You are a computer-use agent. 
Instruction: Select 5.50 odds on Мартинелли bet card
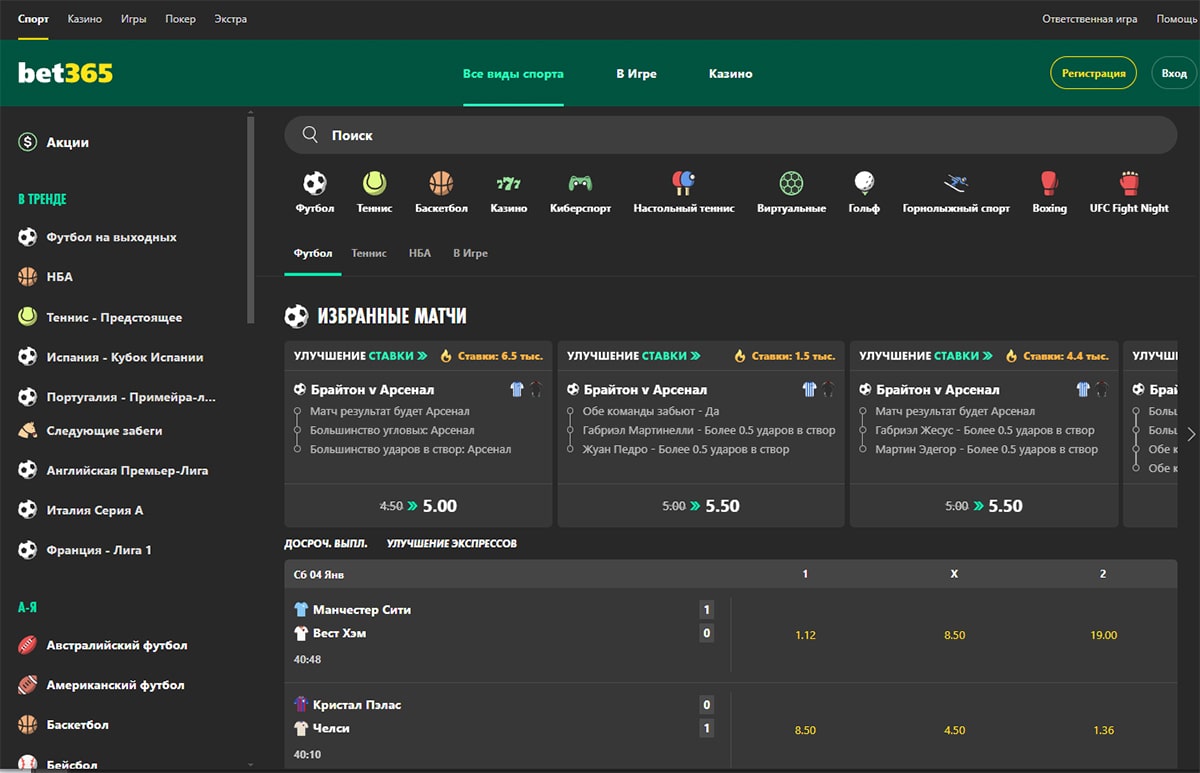click(x=701, y=506)
